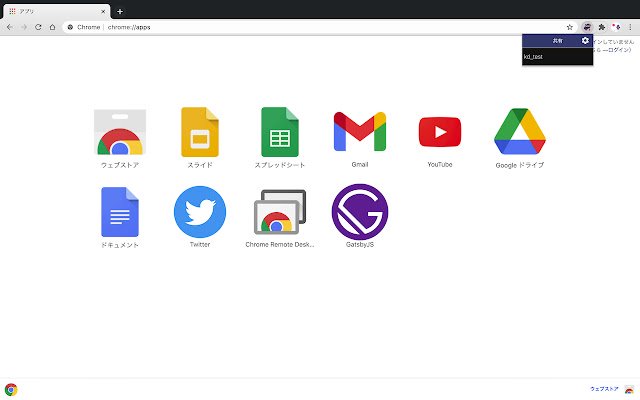Click the Chrome logo in the bottom-left corner
Screen dimensions: 640x400
(x=11, y=389)
